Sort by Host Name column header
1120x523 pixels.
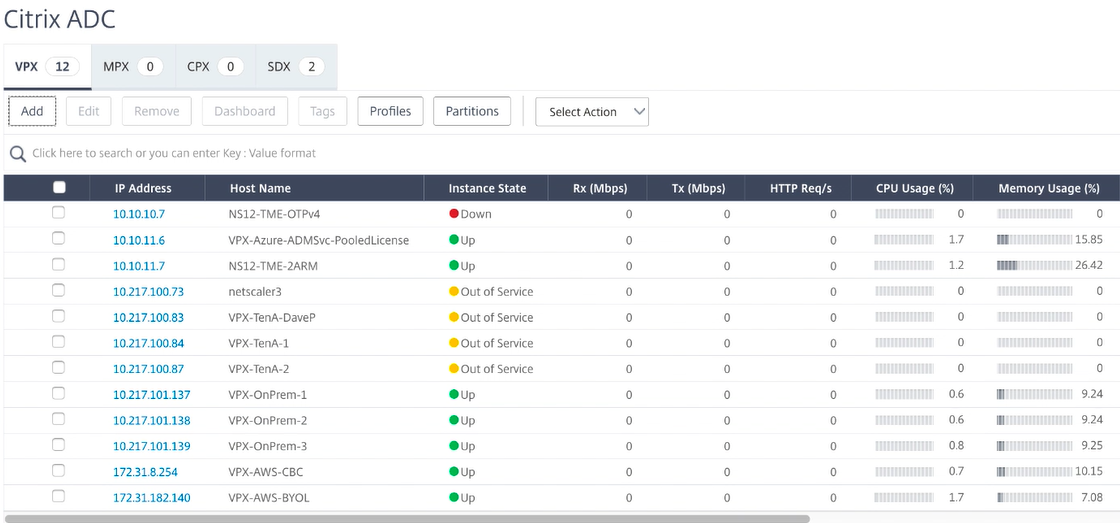(x=260, y=188)
